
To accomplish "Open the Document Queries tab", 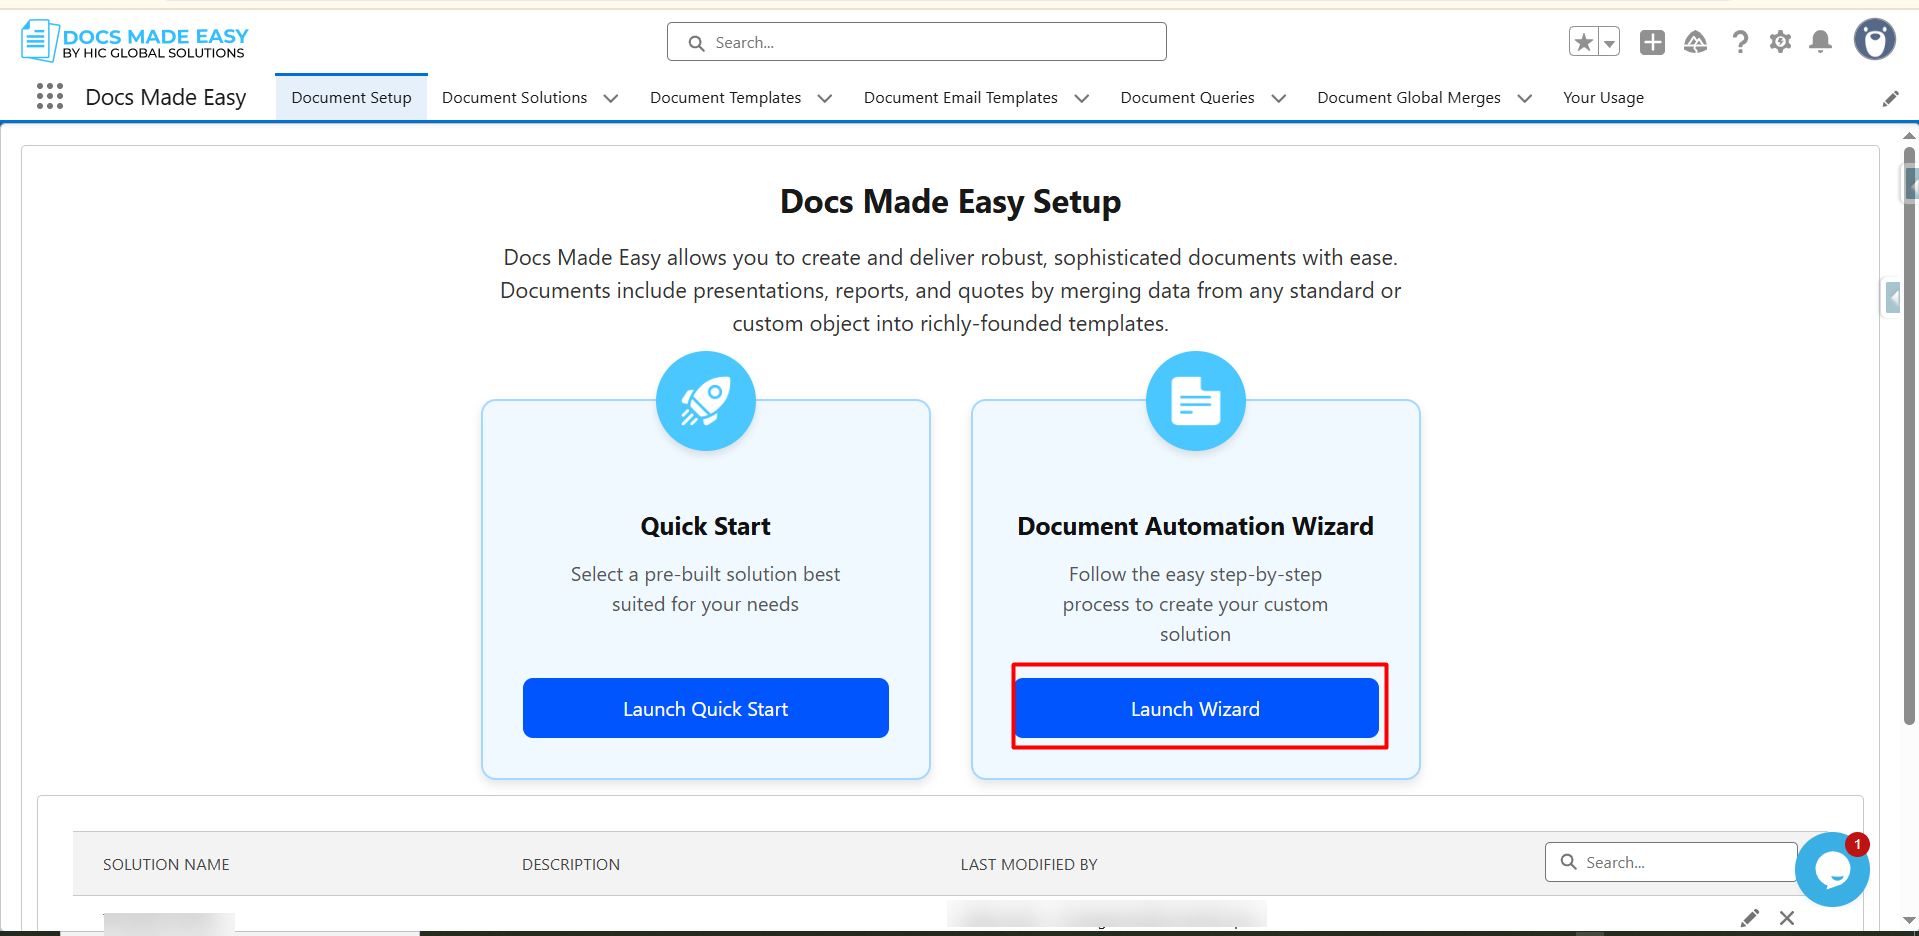I will click(1187, 97).
